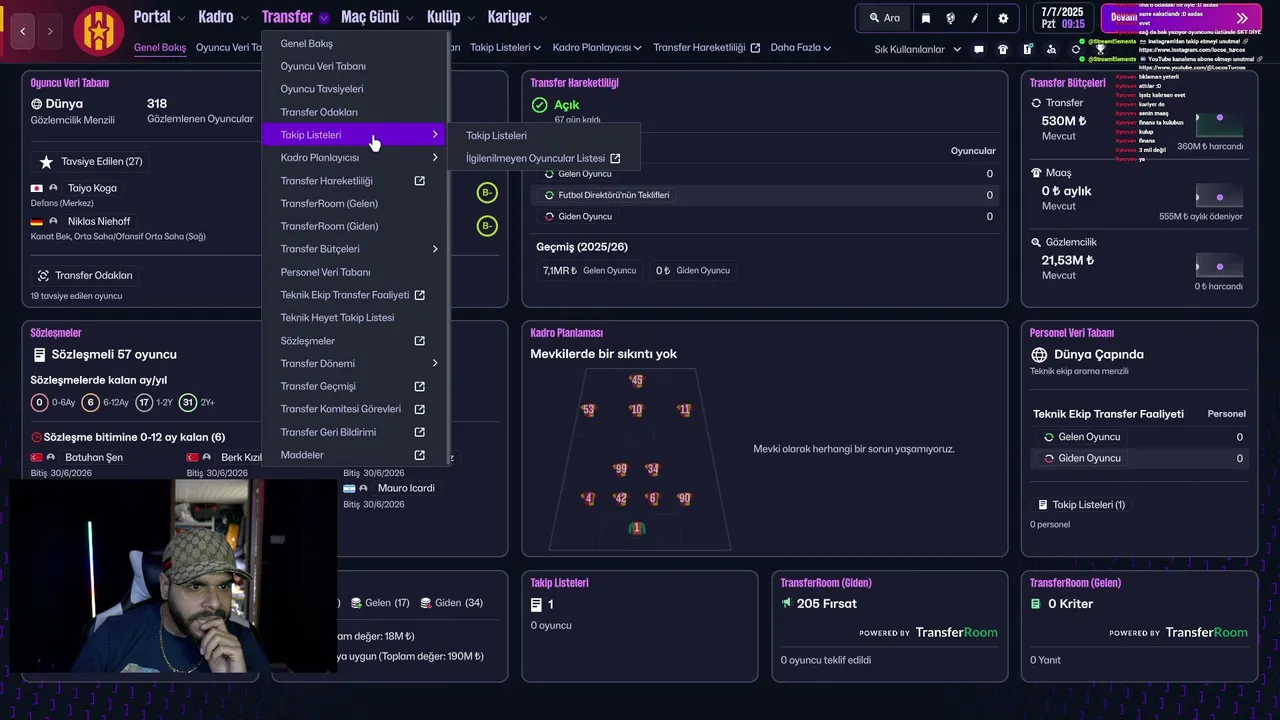Select the goalkeeper number 1 on pitch

point(636,528)
